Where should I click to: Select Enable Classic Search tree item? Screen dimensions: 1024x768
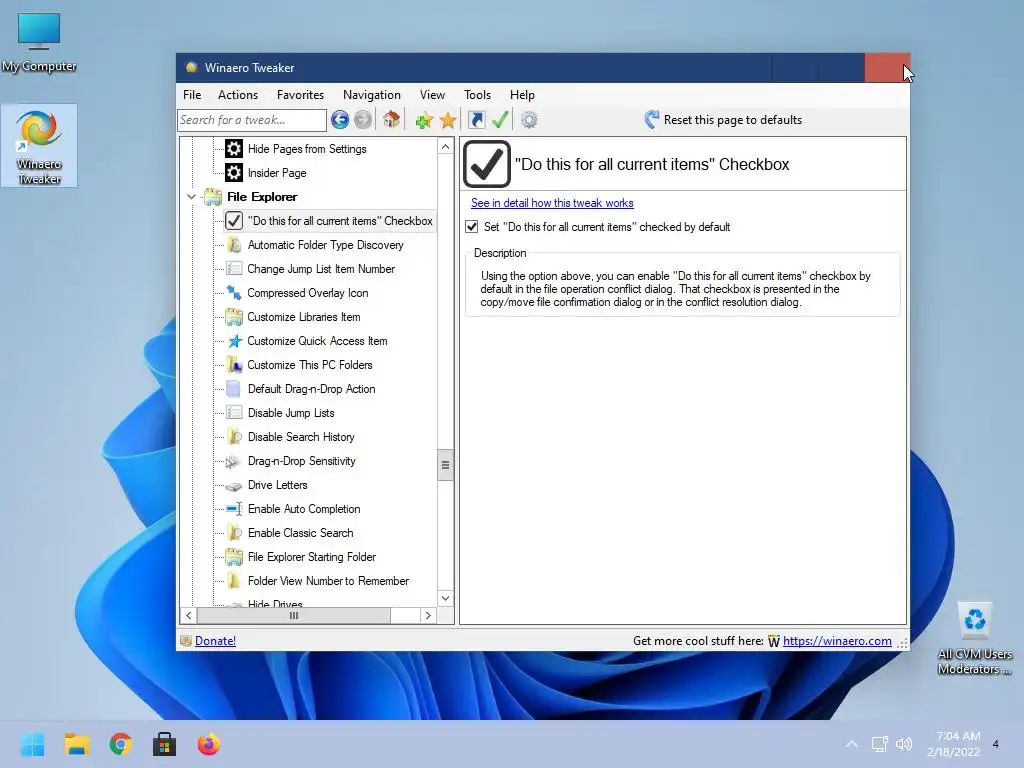300,533
